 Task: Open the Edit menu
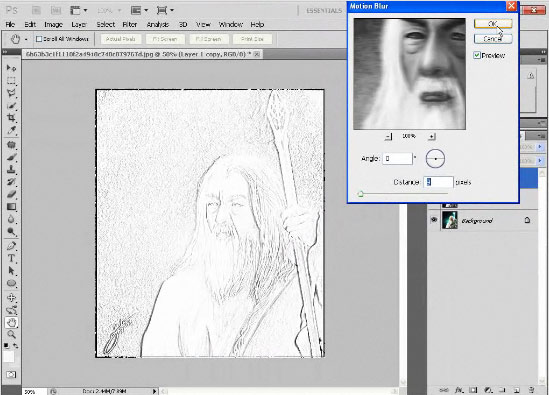(x=30, y=24)
